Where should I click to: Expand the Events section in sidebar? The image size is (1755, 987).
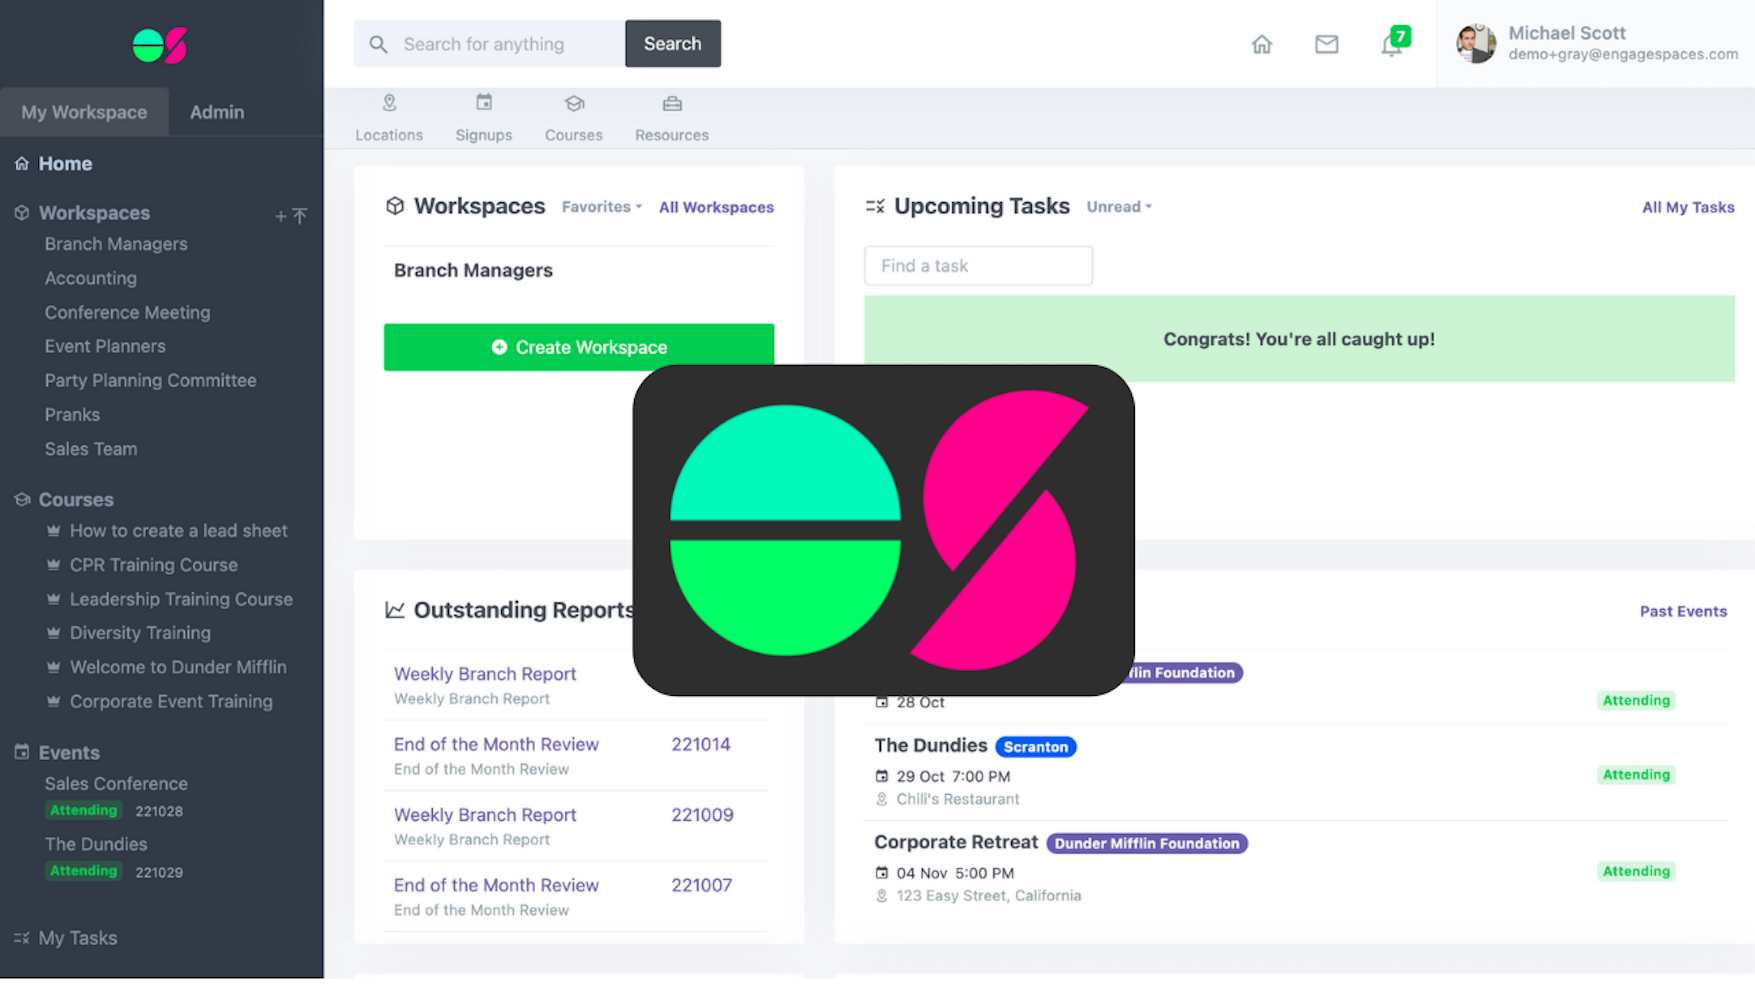tap(68, 752)
